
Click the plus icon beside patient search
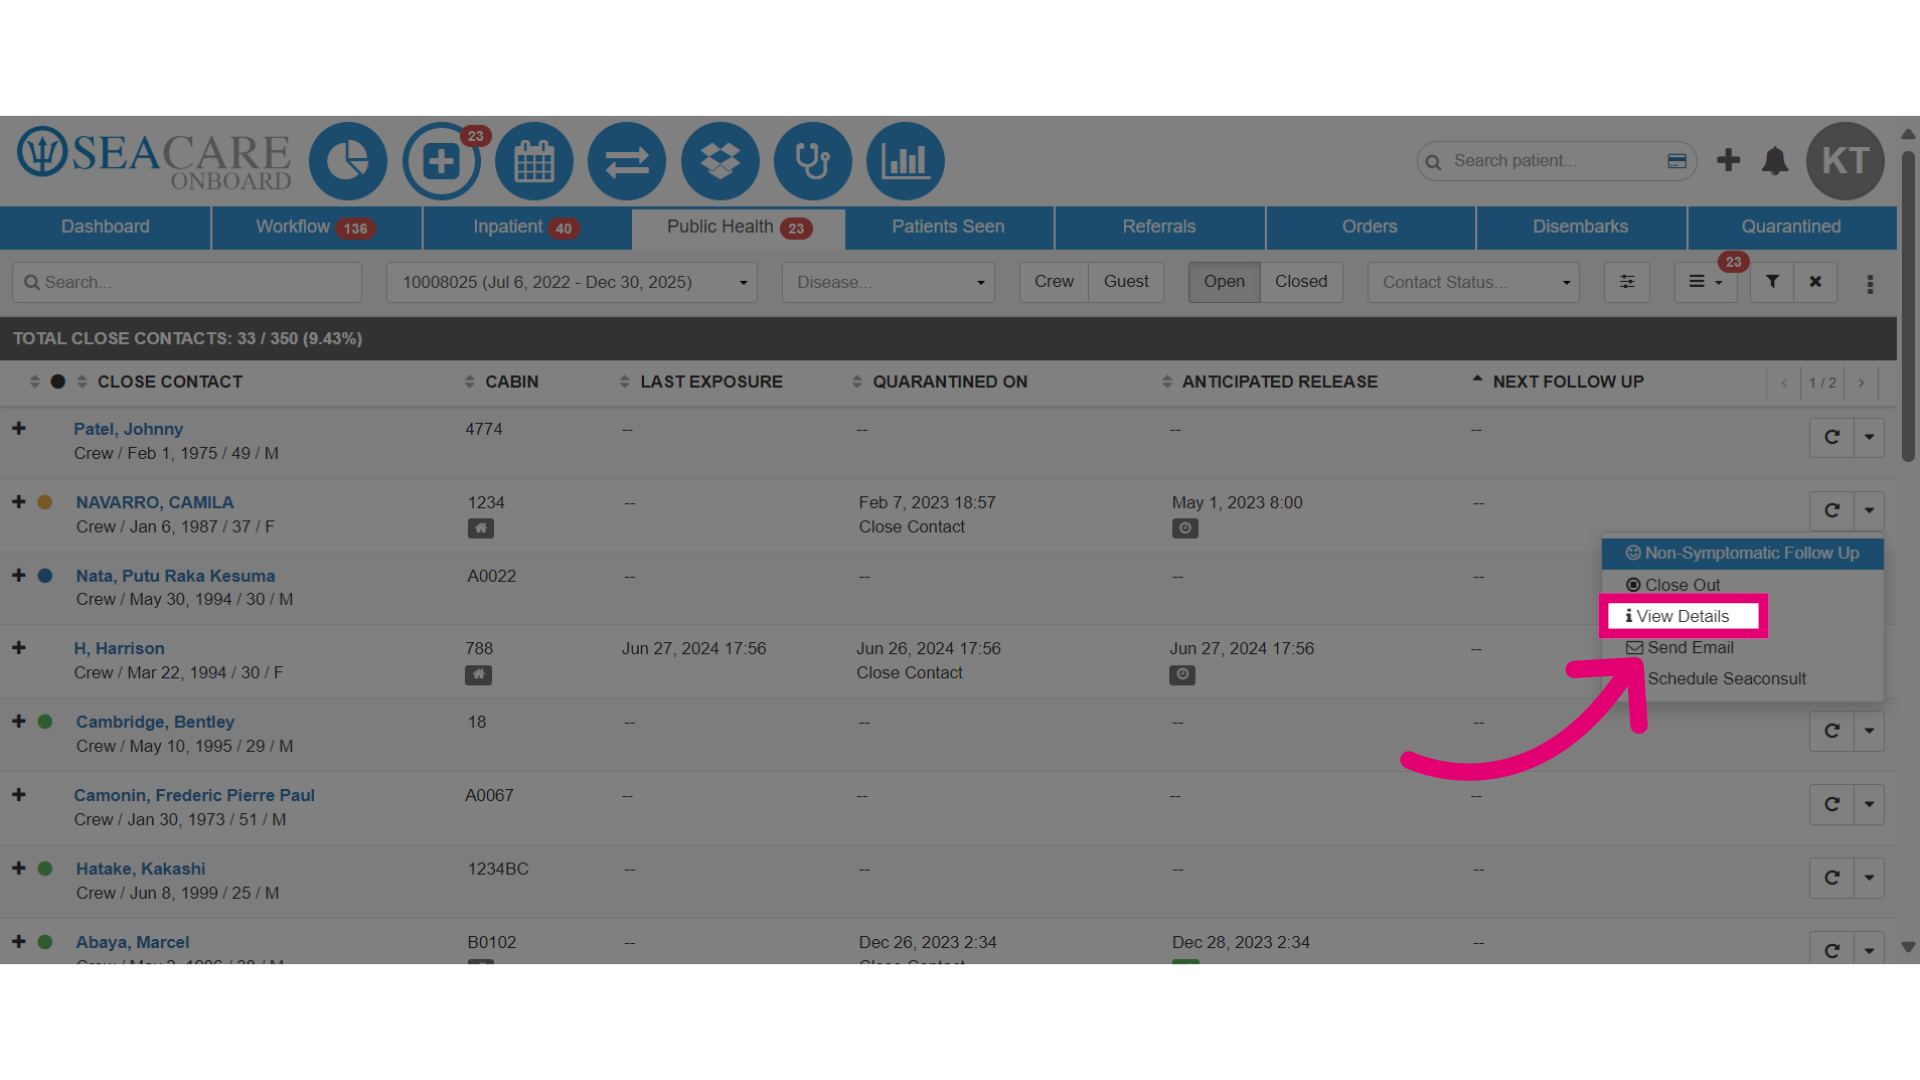[1728, 160]
